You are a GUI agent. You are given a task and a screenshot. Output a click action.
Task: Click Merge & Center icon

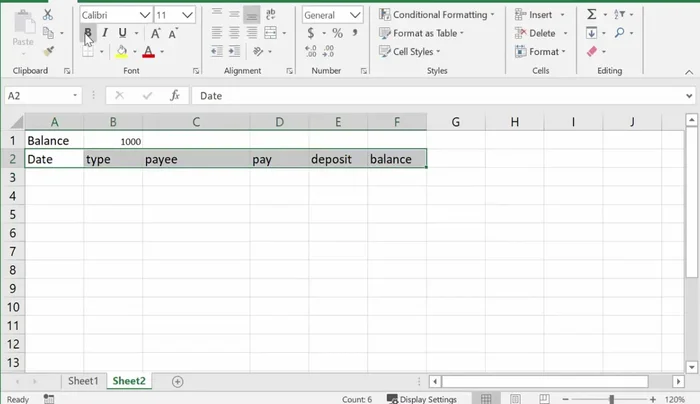[x=271, y=33]
